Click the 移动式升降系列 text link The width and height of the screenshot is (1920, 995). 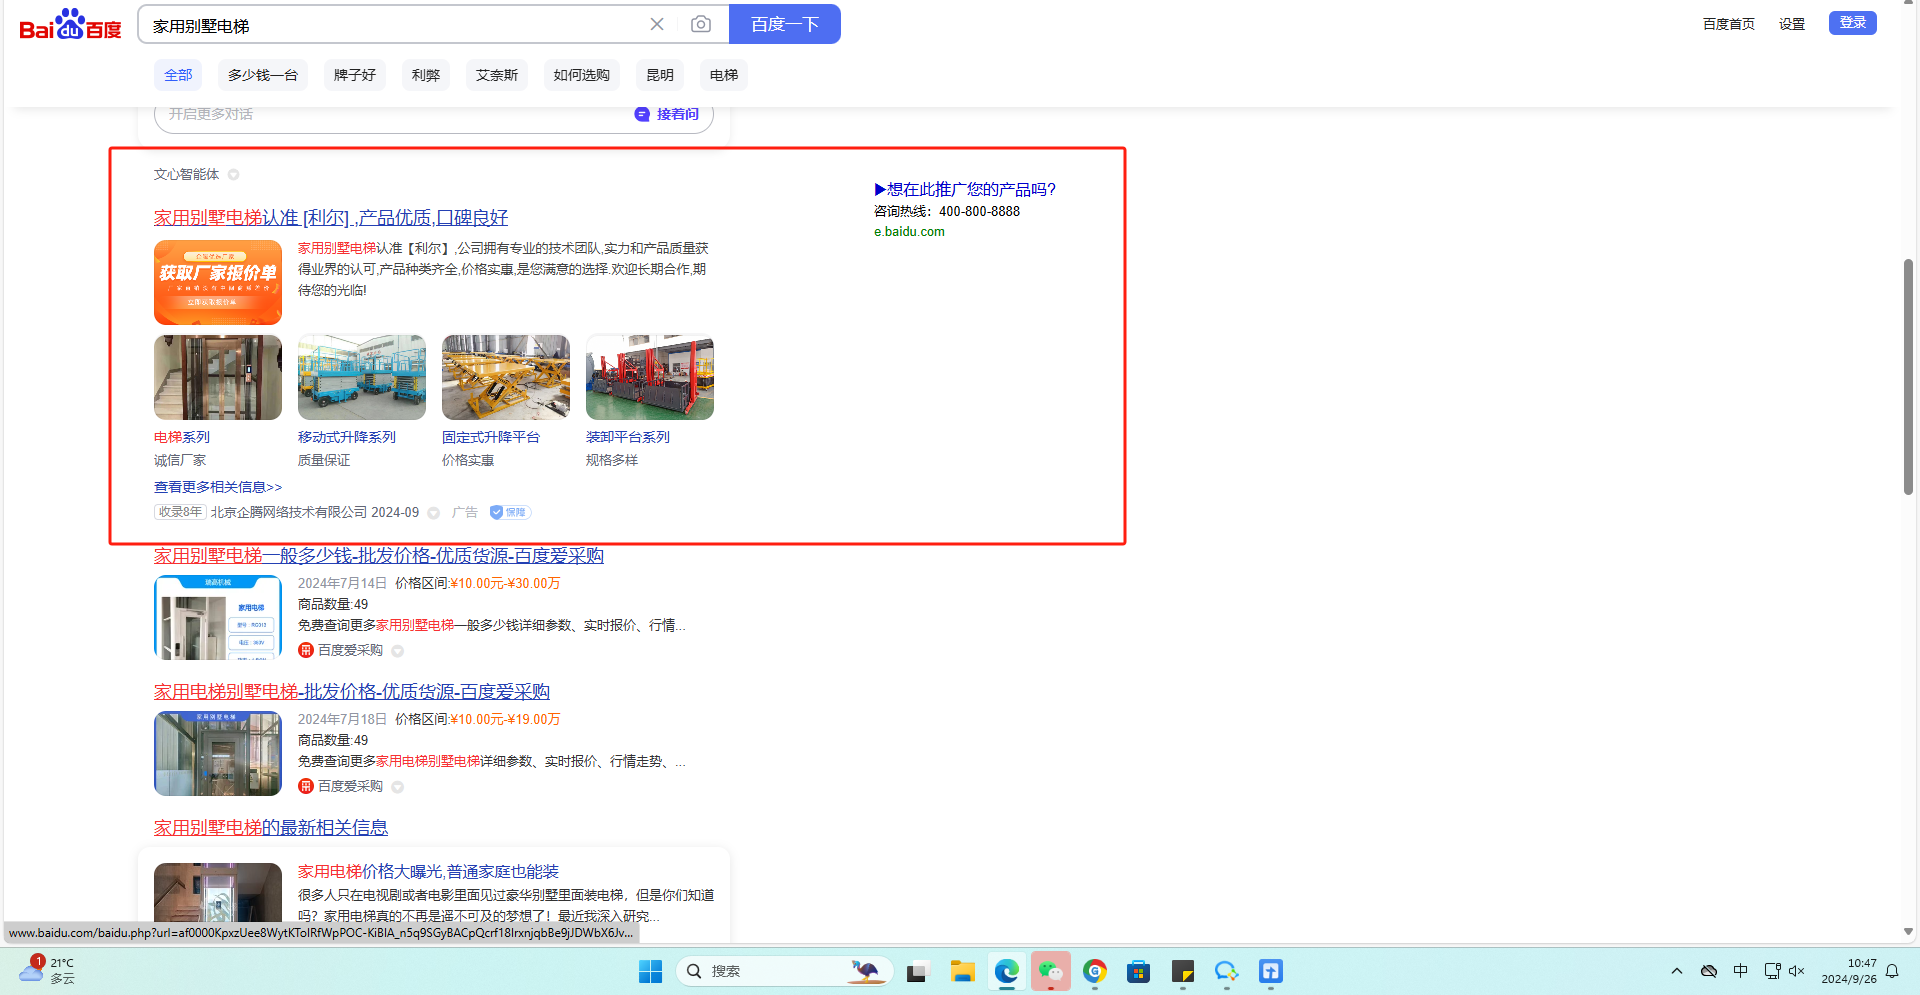[347, 437]
